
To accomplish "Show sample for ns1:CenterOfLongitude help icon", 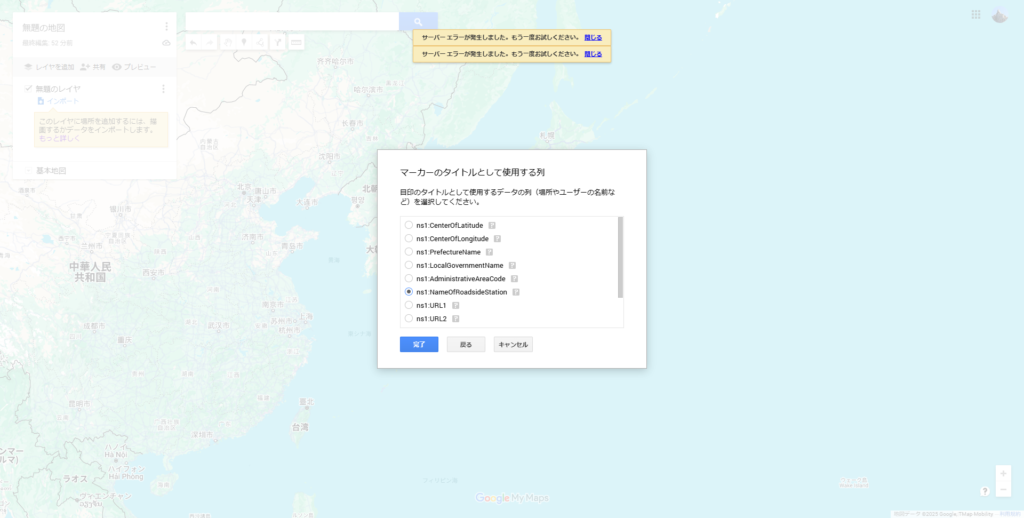I will pos(497,238).
